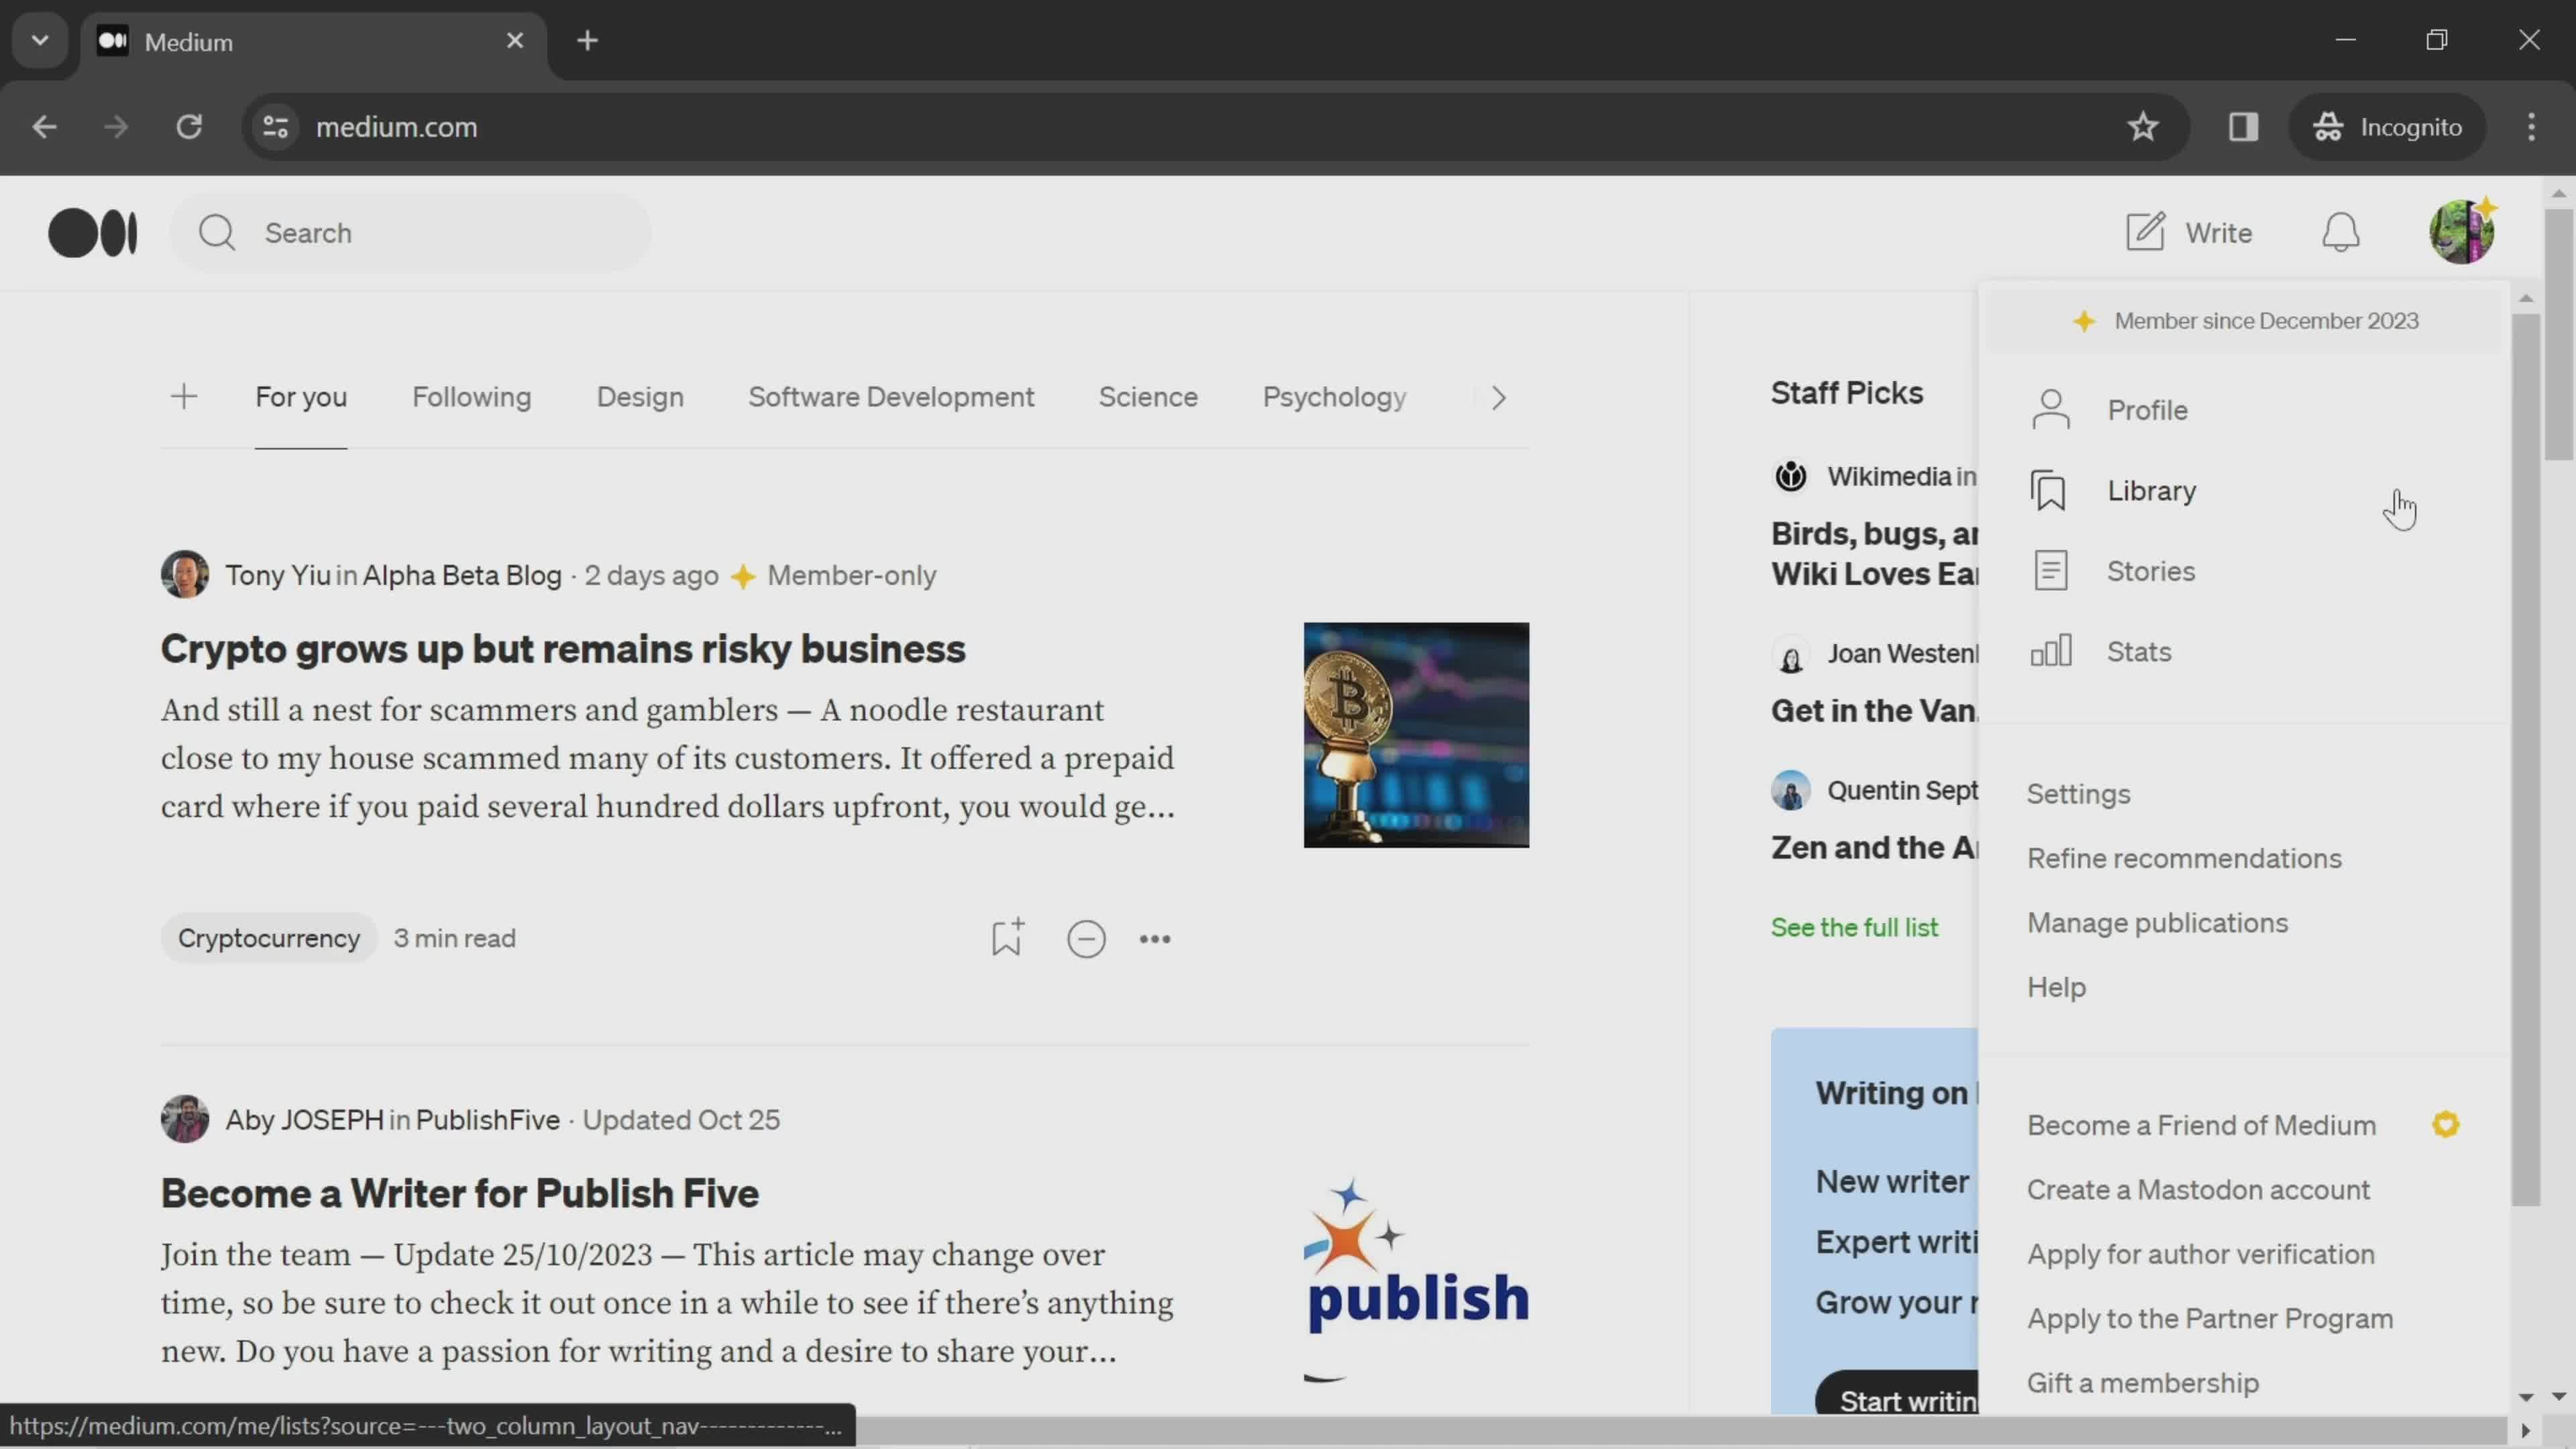The width and height of the screenshot is (2576, 1449).
Task: Focus the Medium search field
Action: pos(411,233)
